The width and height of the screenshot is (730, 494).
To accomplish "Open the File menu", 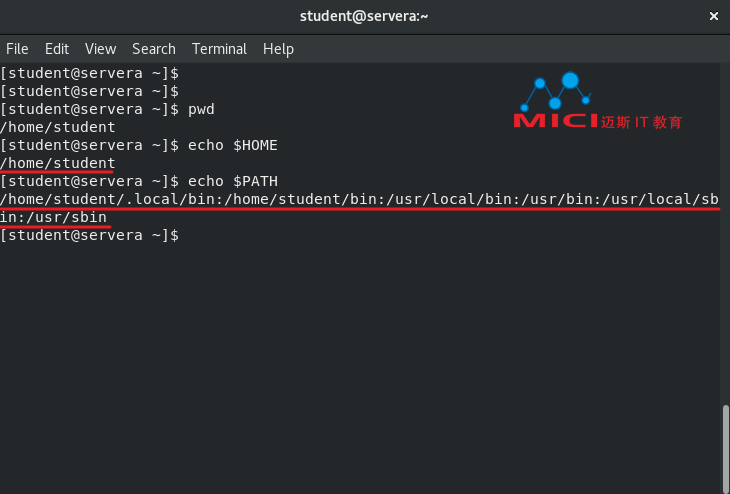I will point(17,49).
